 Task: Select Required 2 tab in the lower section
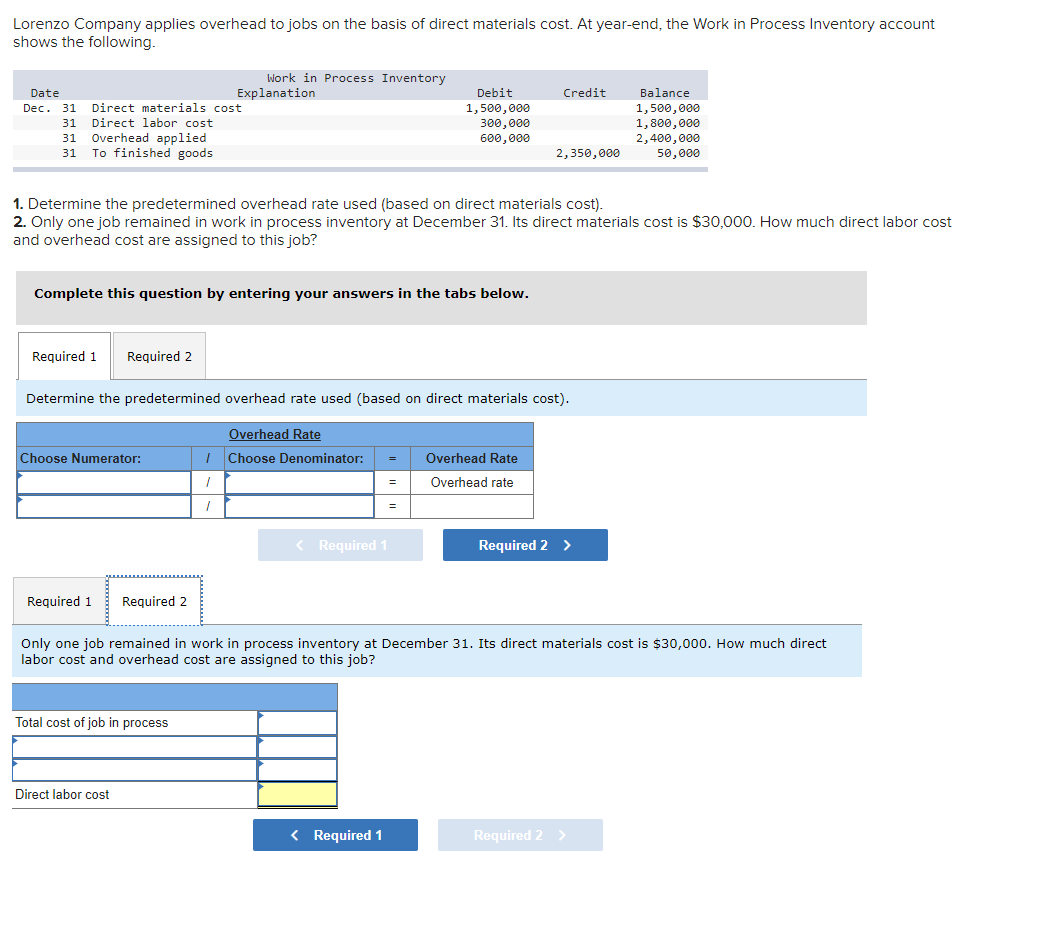point(155,601)
